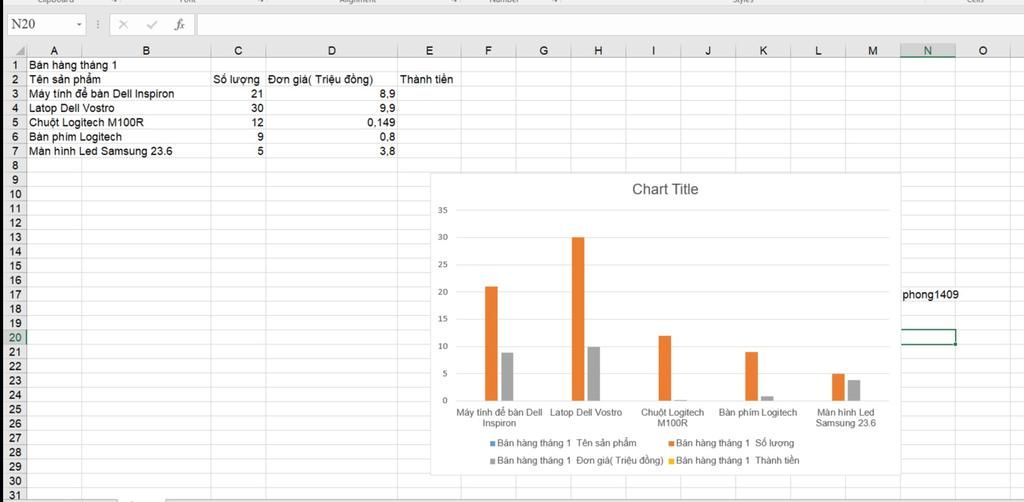This screenshot has height=502, width=1024.
Task: Click the 'Số lượng' header cell
Action: tap(238, 80)
